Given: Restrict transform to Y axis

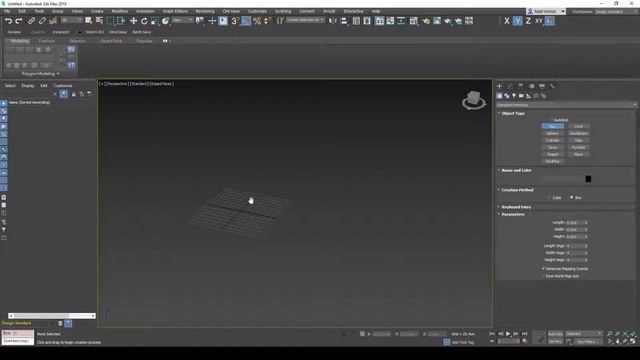Looking at the screenshot, I should pos(518,21).
